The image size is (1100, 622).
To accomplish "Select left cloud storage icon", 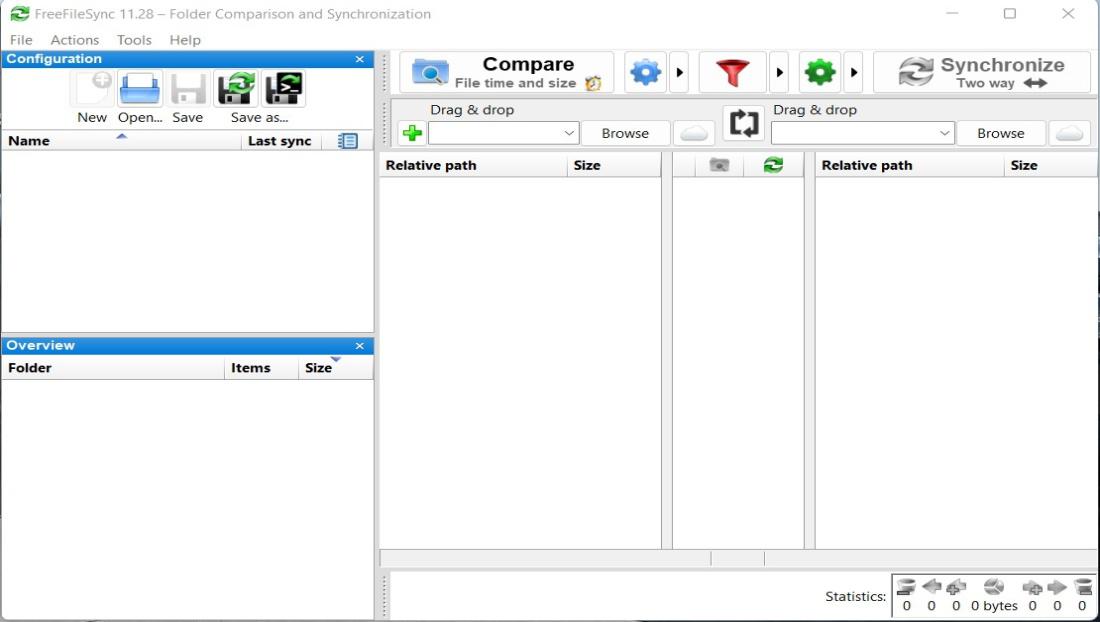I will 694,133.
